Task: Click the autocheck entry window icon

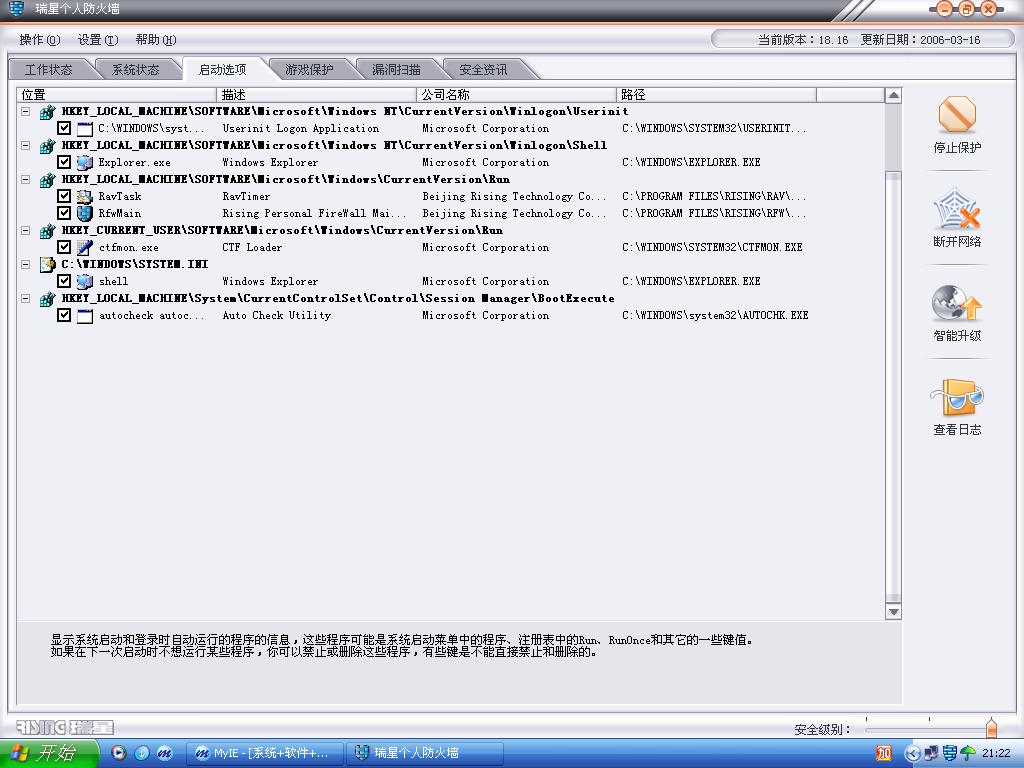Action: pyautogui.click(x=85, y=315)
